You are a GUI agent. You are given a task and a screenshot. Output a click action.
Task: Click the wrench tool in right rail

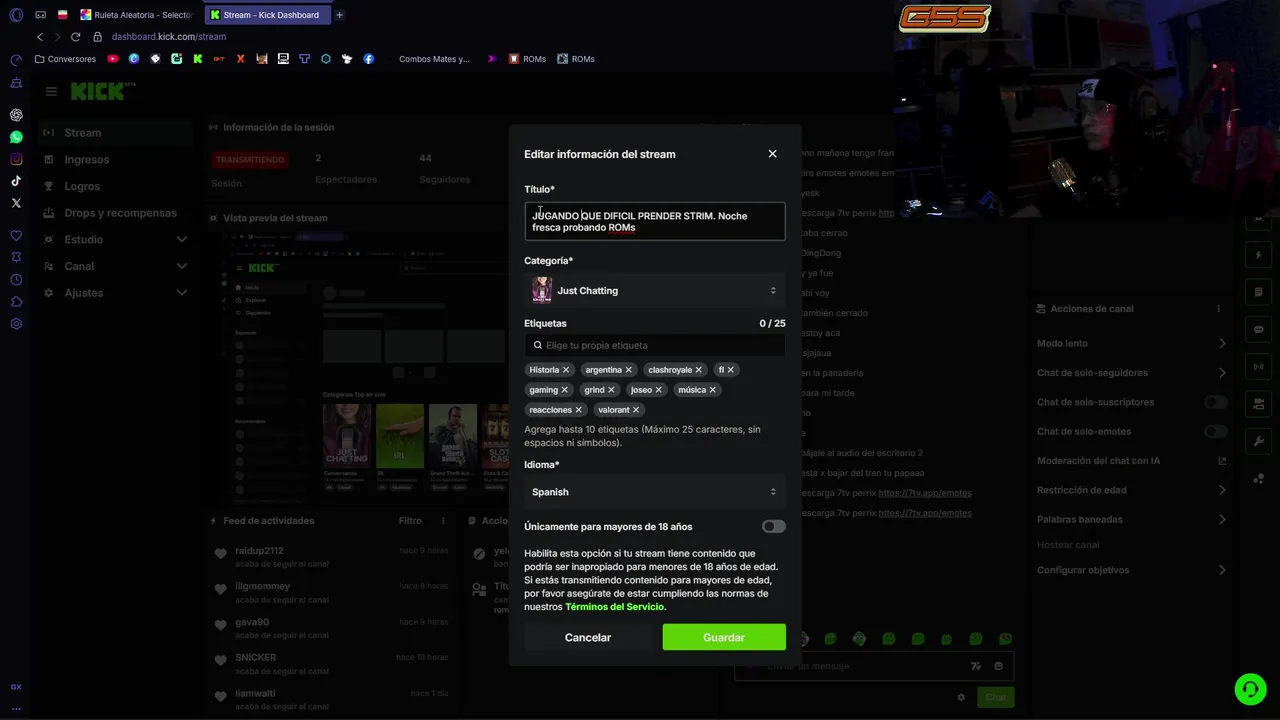[1258, 441]
